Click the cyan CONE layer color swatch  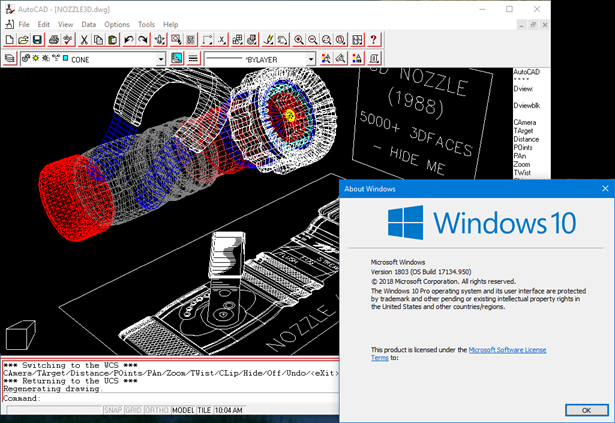click(x=66, y=58)
